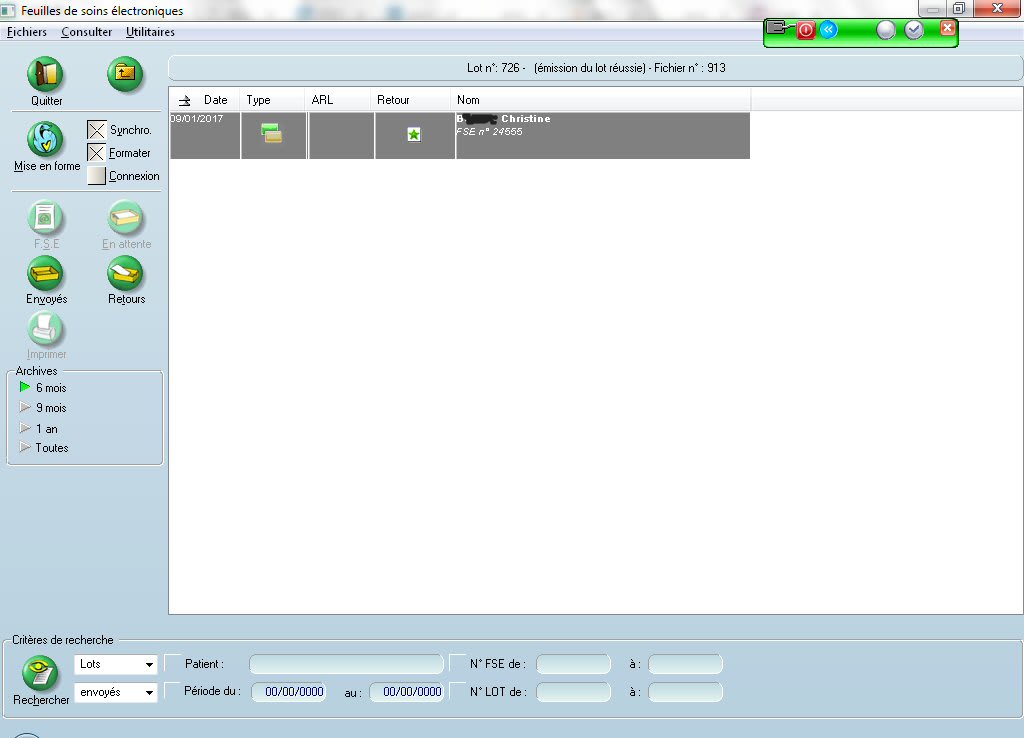
Task: Open the Utilitaires menu
Action: coord(150,32)
